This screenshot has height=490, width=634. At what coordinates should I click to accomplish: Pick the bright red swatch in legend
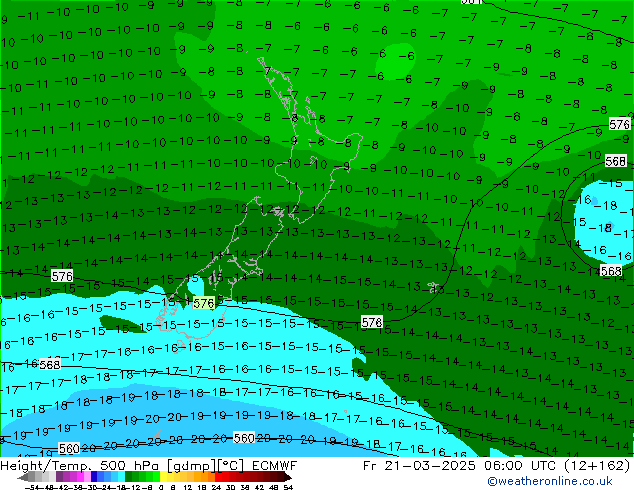(x=218, y=477)
